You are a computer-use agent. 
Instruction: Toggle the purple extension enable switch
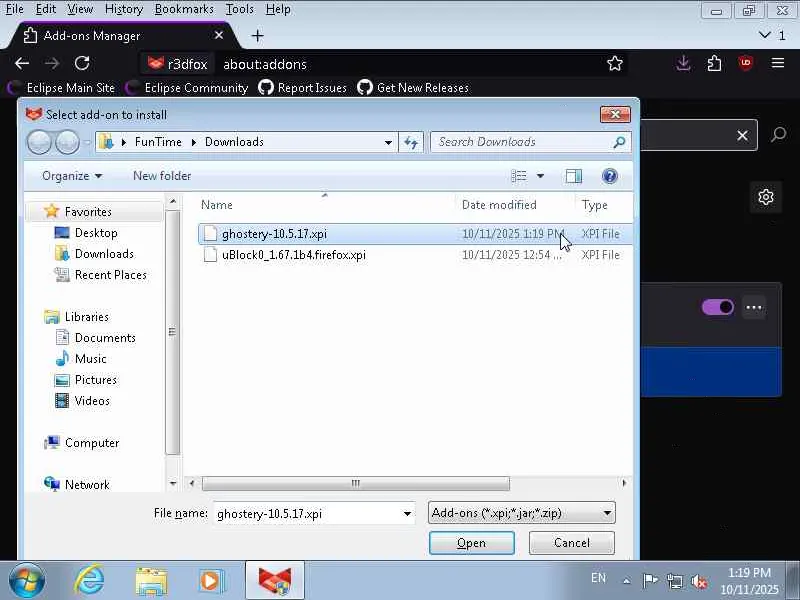[x=717, y=307]
